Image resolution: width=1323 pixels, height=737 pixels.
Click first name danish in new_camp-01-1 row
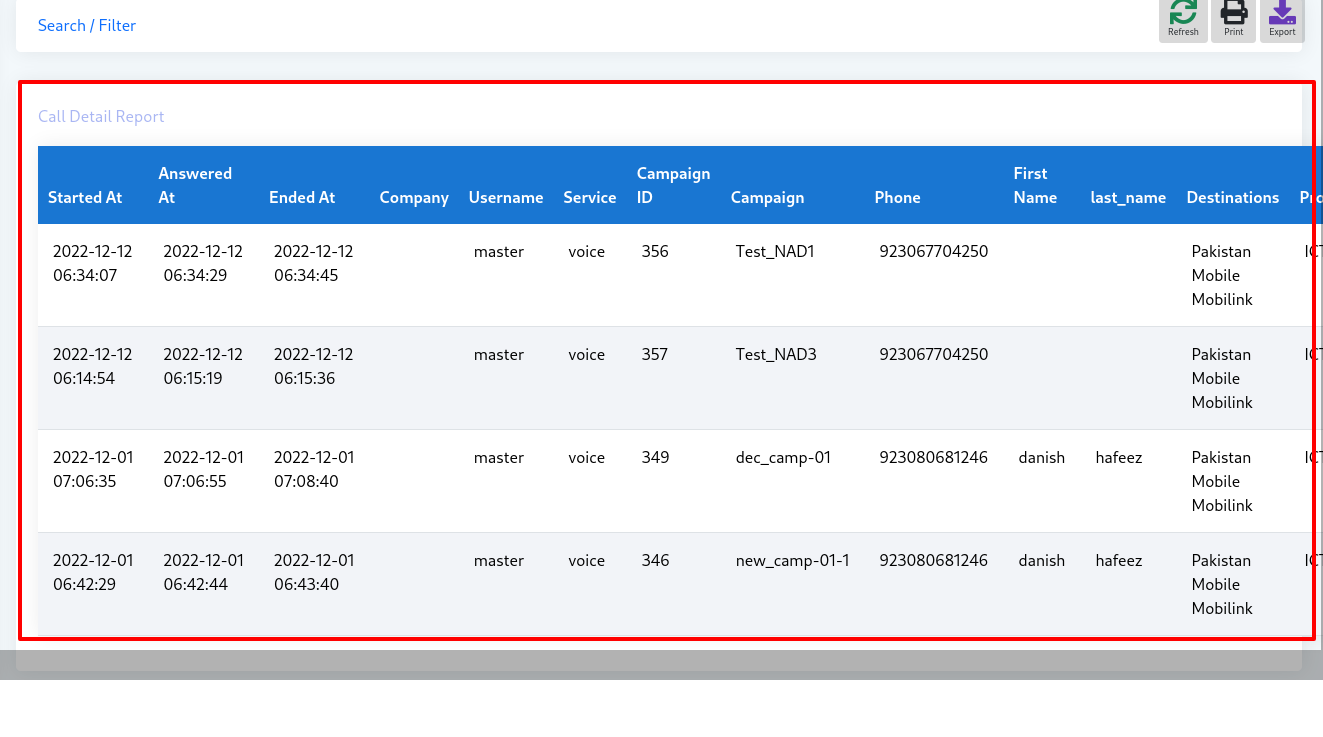(x=1042, y=560)
